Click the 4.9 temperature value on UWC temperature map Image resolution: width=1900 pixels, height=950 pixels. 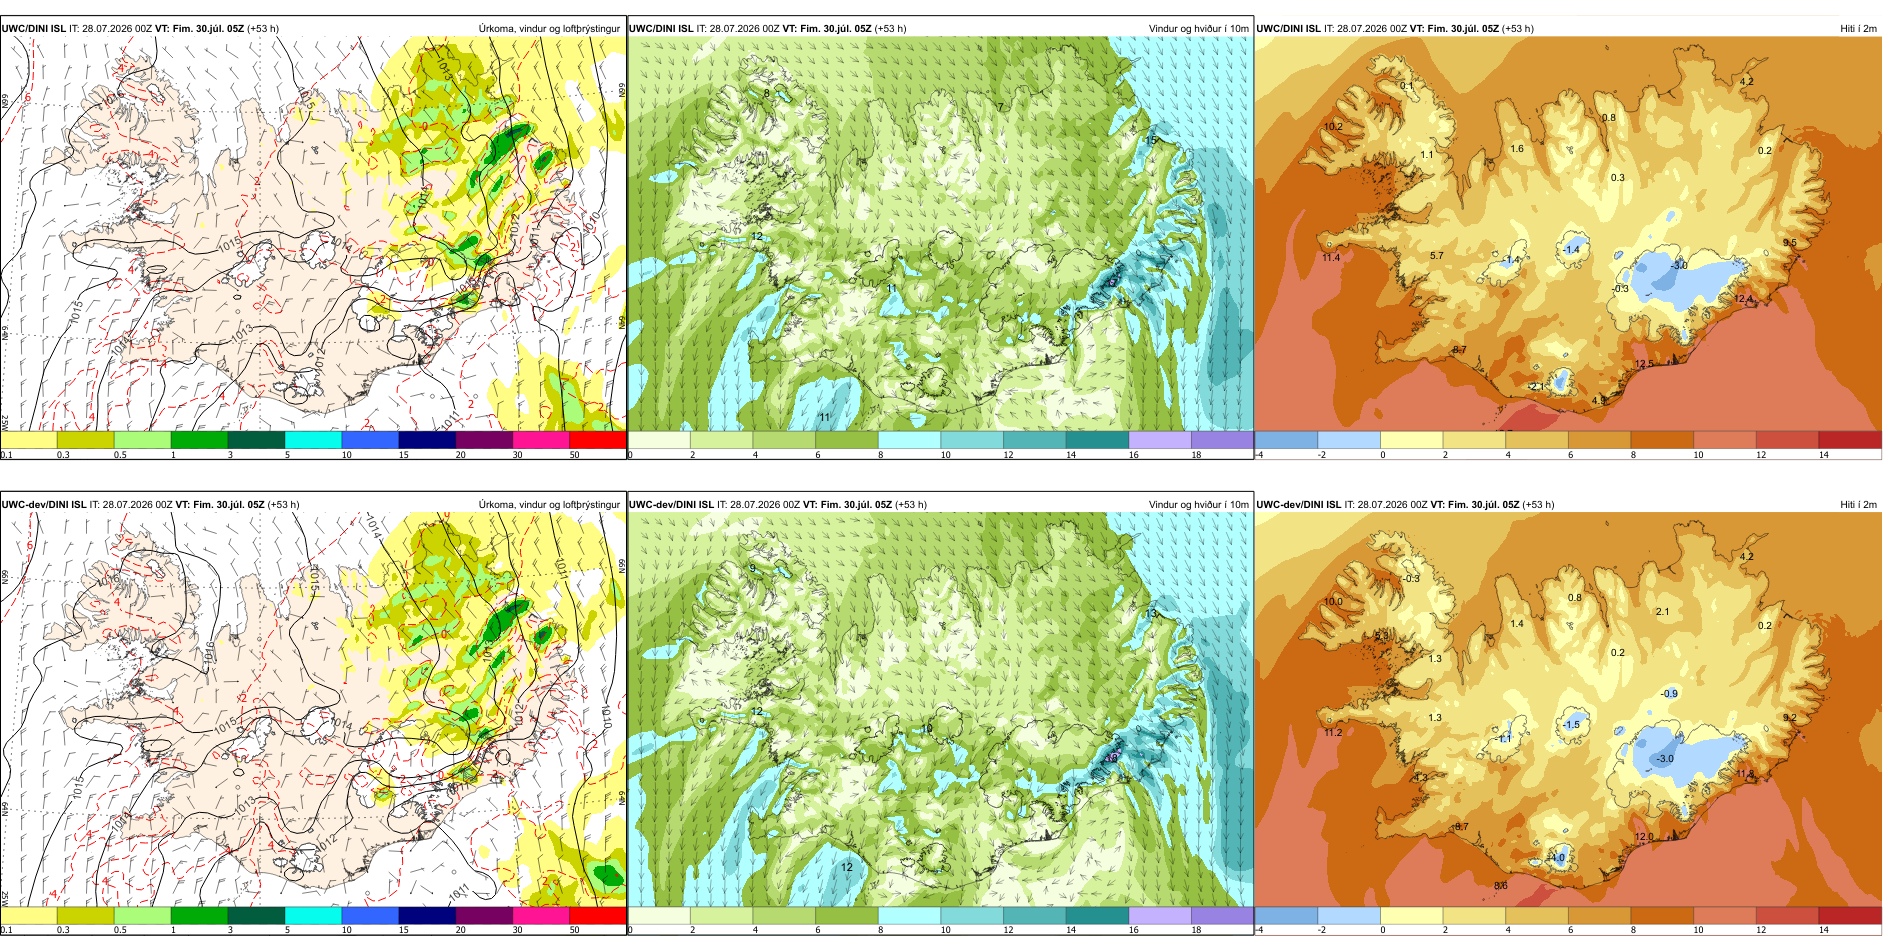pyautogui.click(x=1599, y=400)
